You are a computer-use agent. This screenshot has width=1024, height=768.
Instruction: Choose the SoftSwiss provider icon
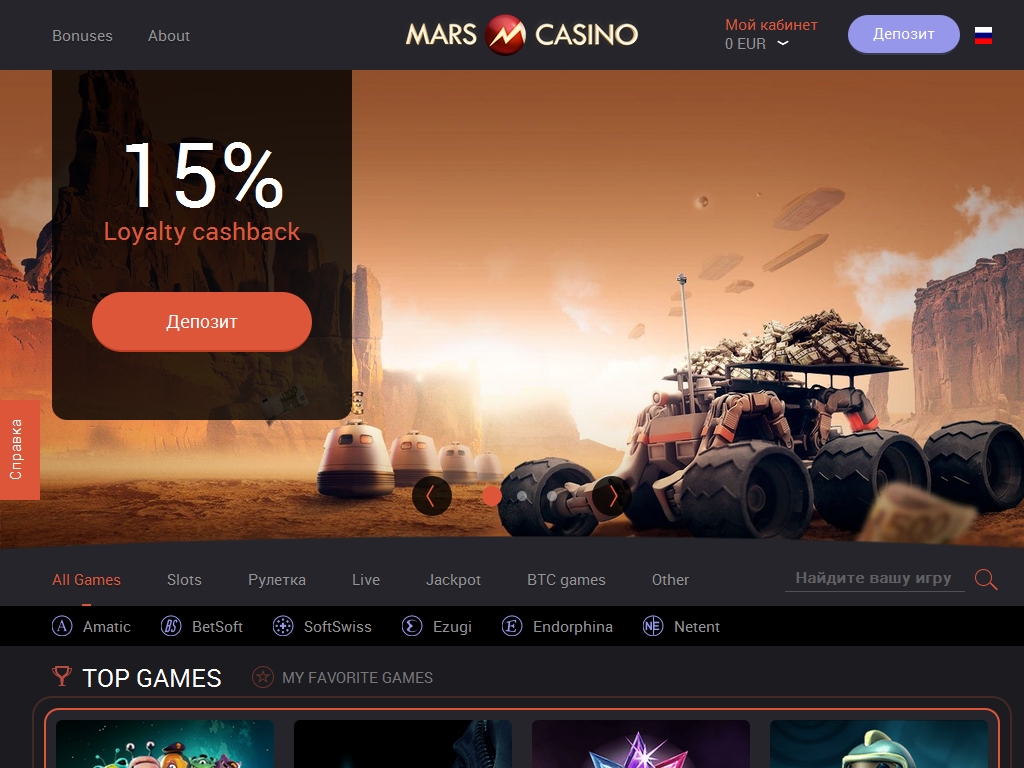(283, 626)
